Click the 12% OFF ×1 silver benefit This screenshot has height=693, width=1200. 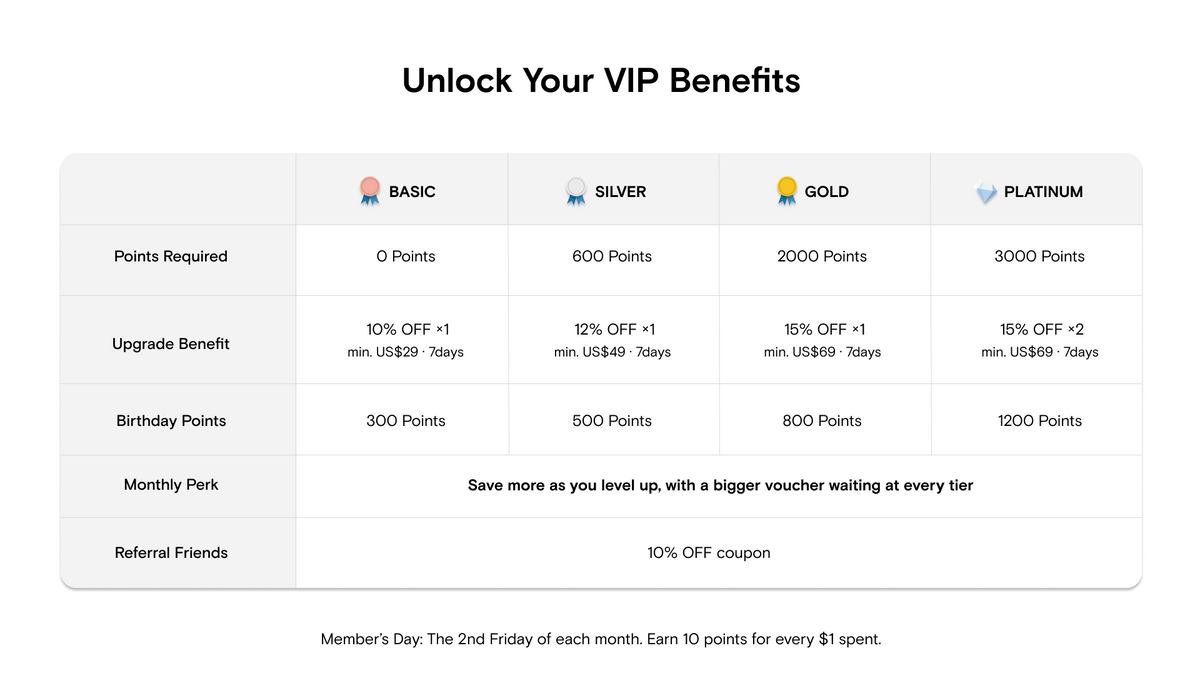coord(614,329)
